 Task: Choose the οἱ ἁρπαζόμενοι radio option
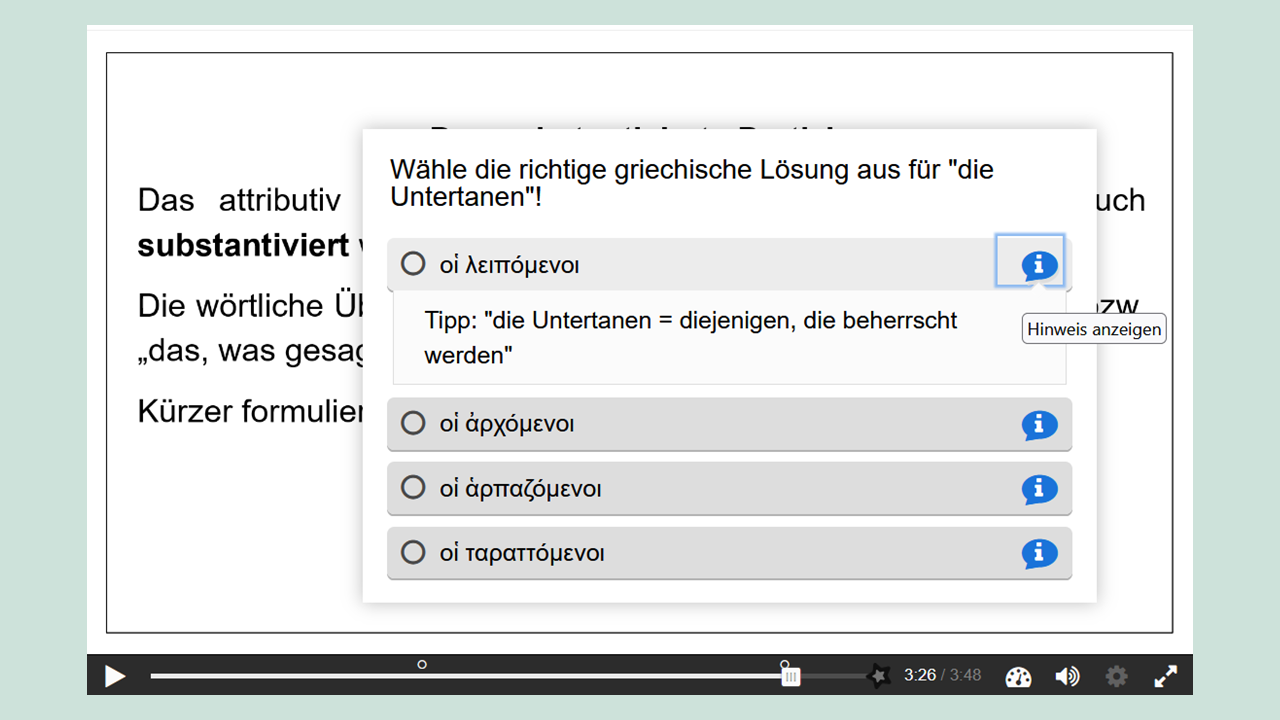point(413,488)
